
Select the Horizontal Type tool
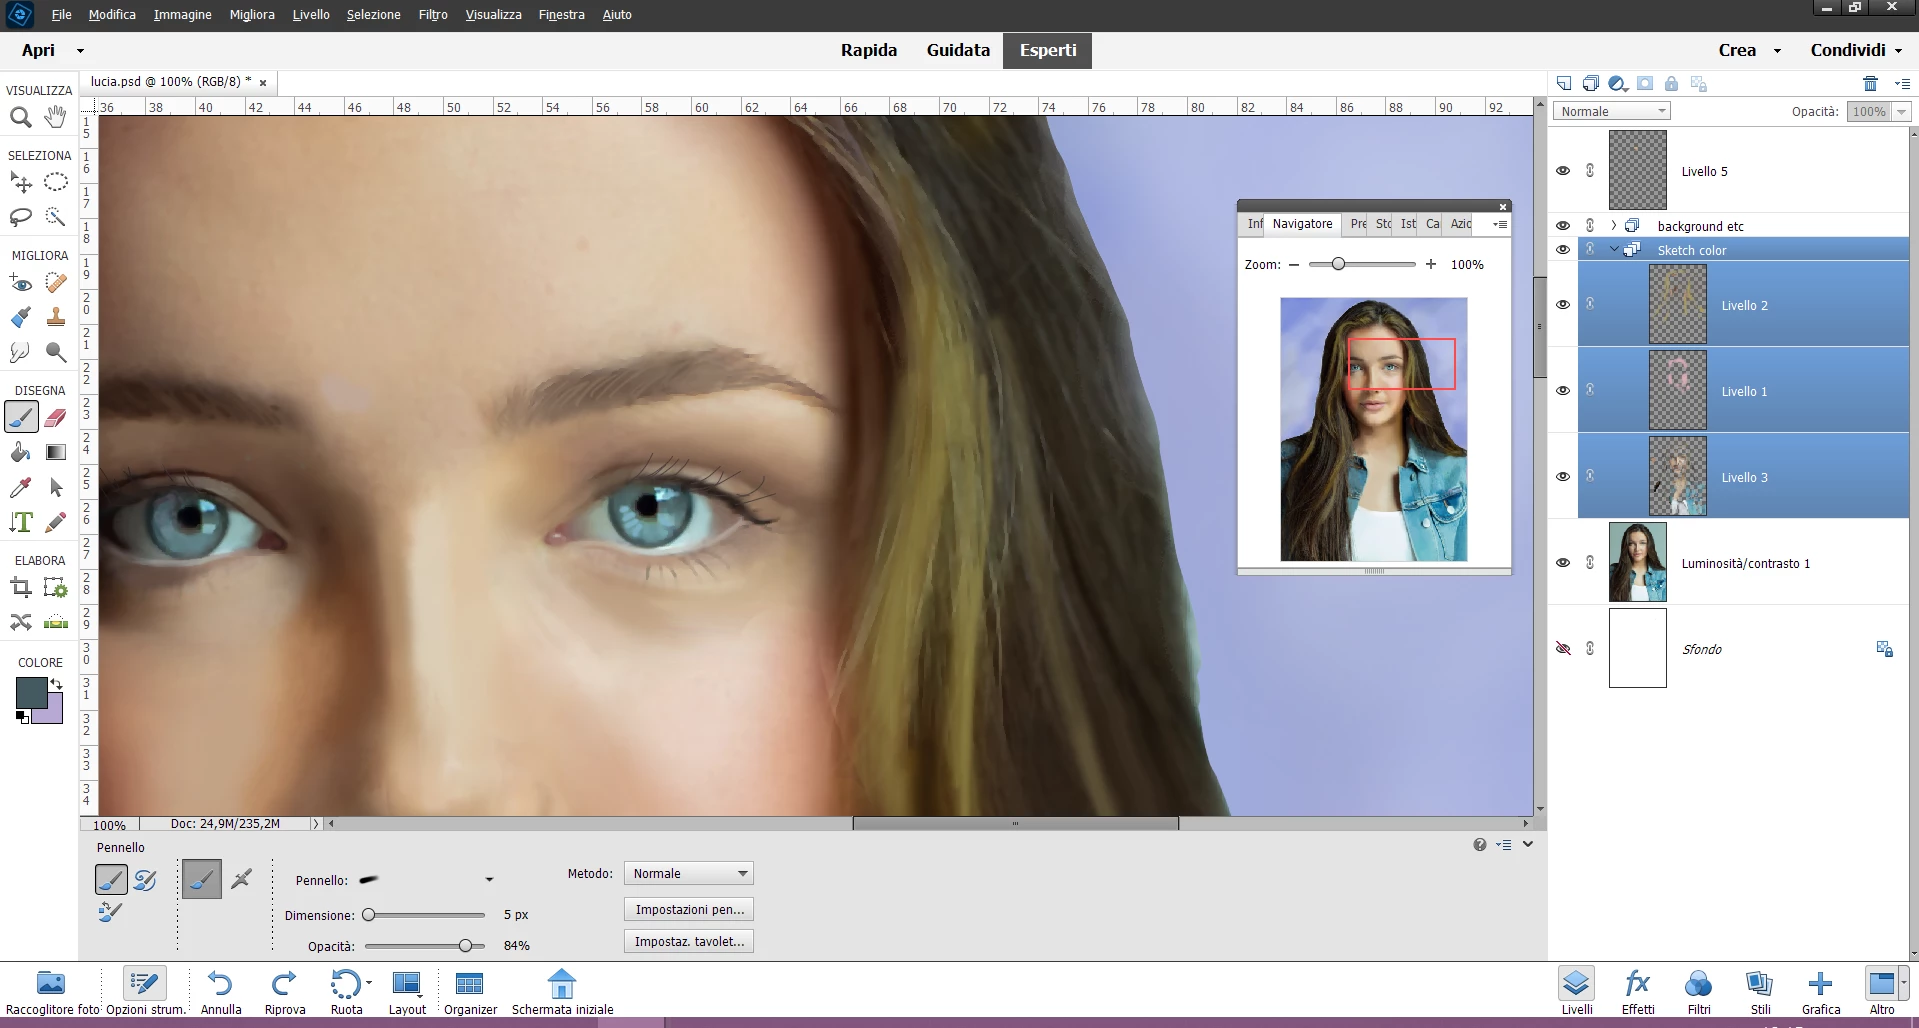(x=20, y=522)
